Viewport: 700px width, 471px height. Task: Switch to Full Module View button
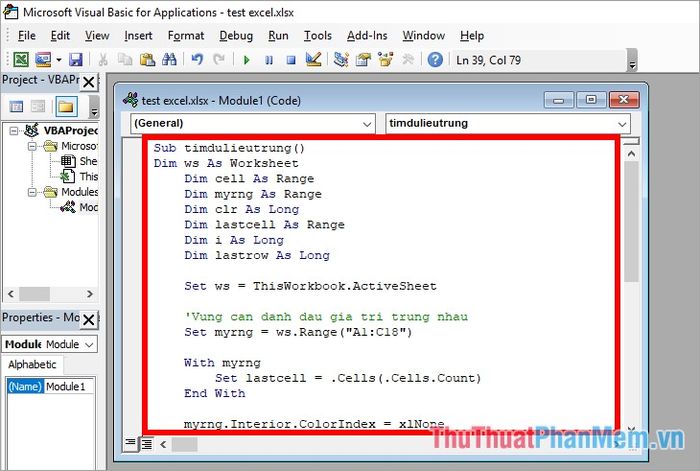(145, 443)
